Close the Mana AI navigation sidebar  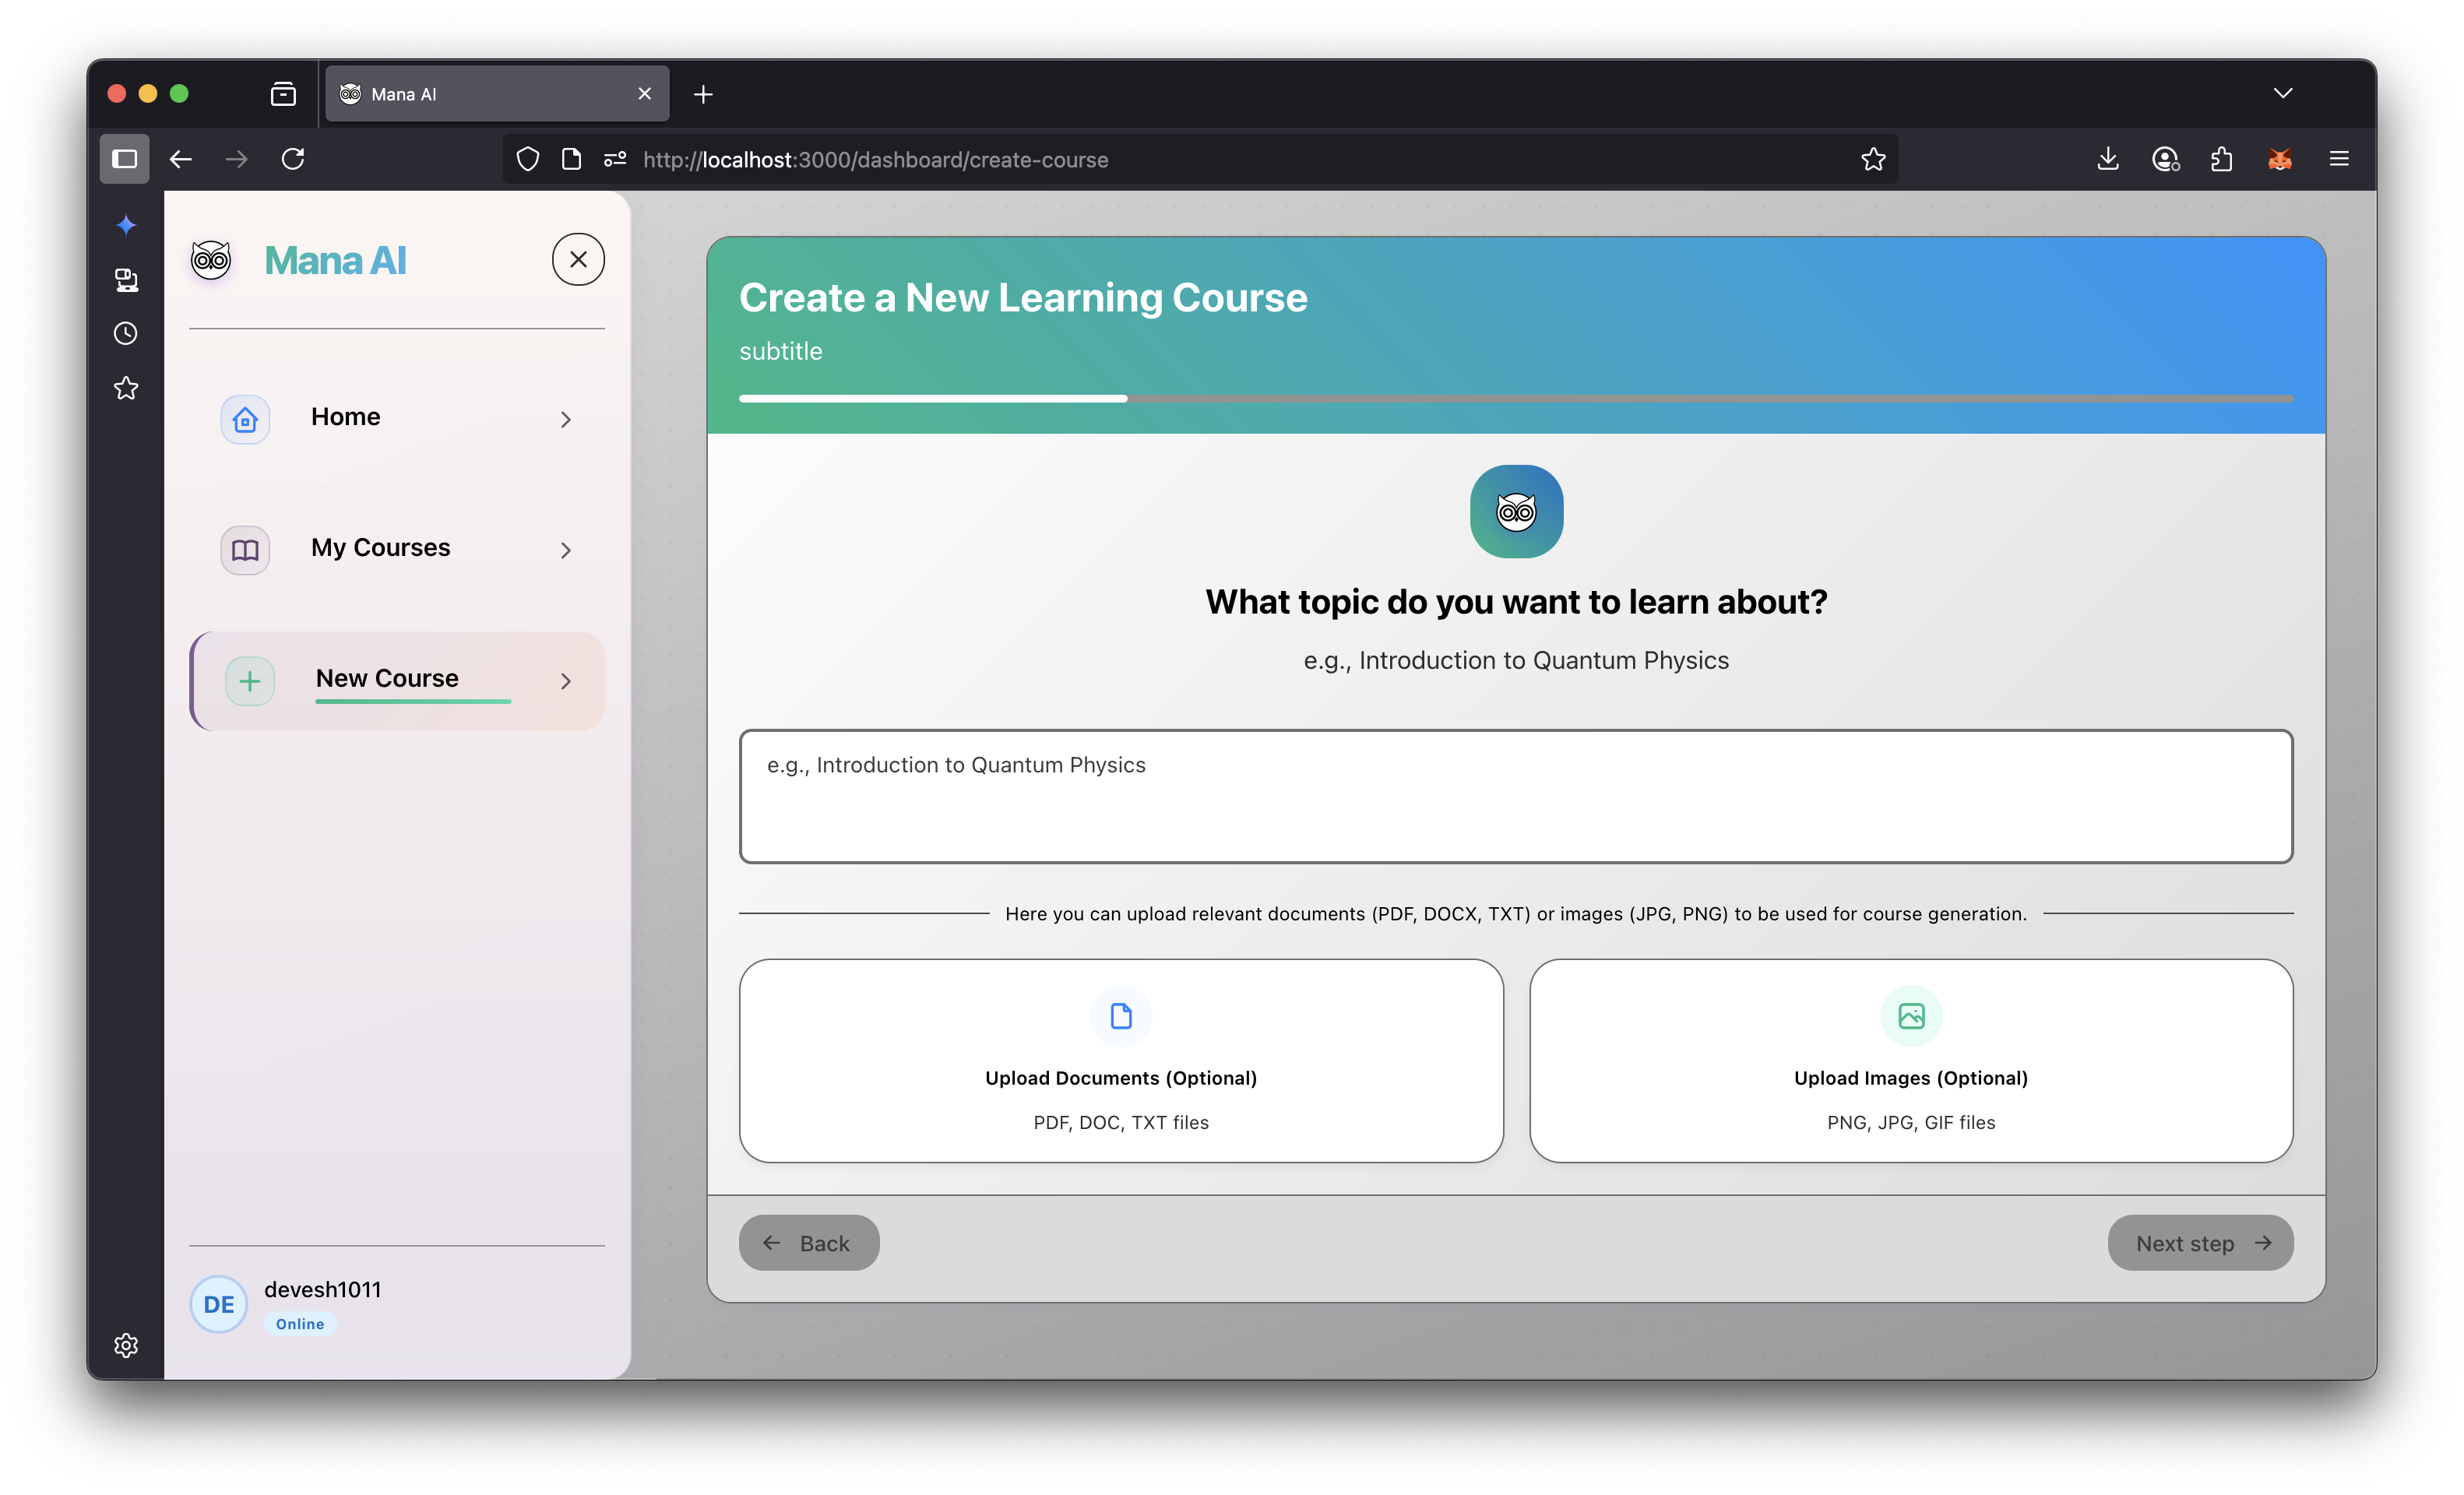(x=578, y=260)
